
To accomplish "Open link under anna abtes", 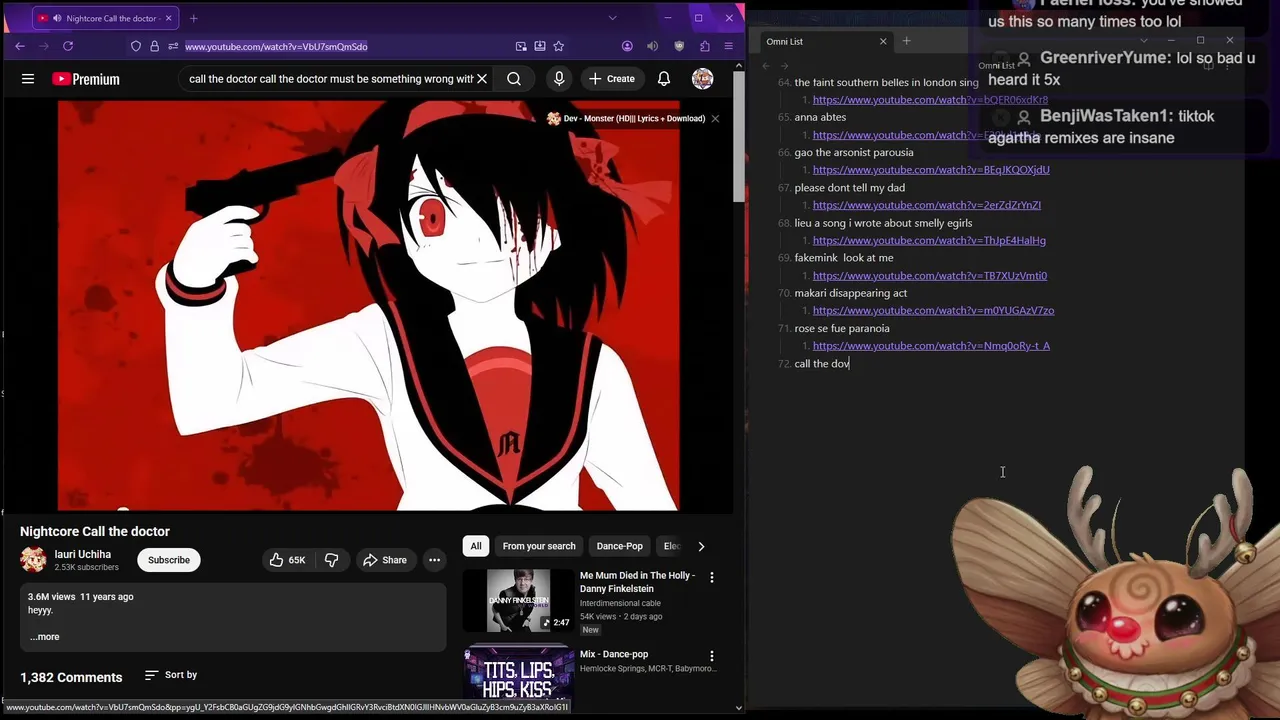I will pyautogui.click(x=926, y=135).
